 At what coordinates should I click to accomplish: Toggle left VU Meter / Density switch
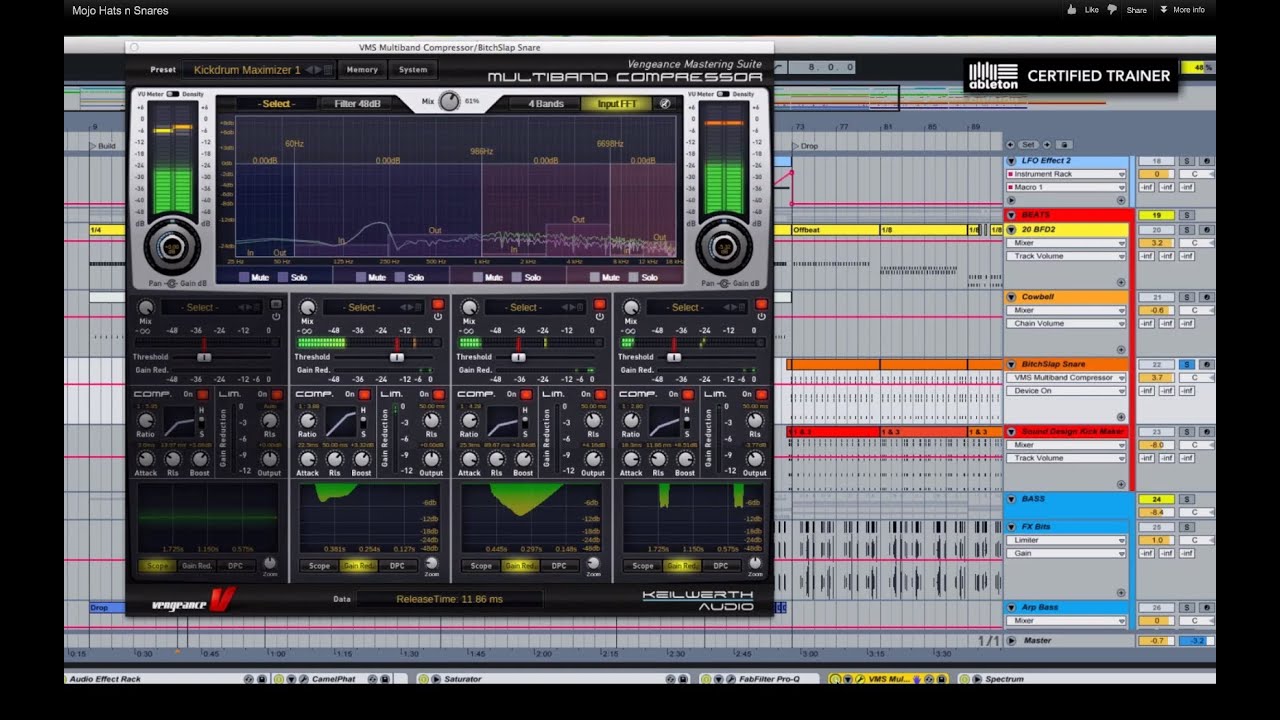173,94
